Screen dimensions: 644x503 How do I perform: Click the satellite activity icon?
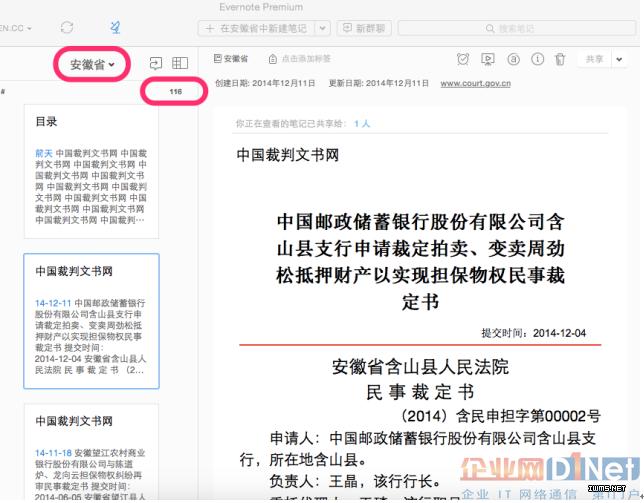115,28
